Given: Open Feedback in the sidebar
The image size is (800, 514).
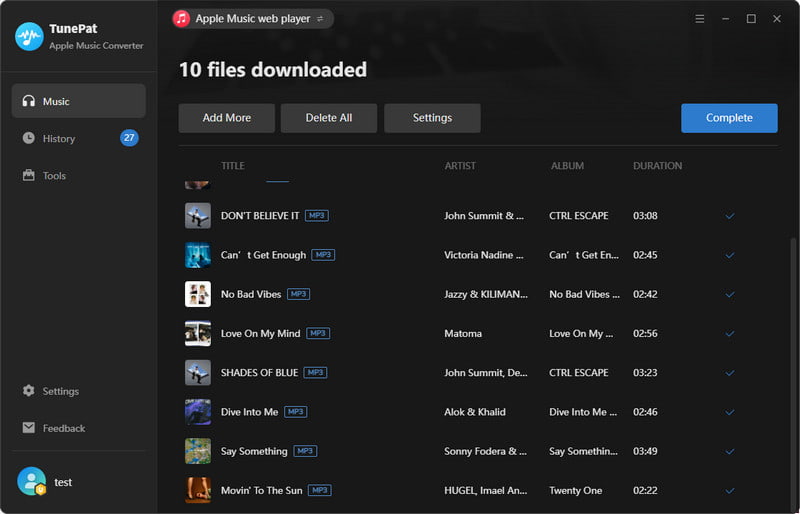Looking at the screenshot, I should (79, 428).
